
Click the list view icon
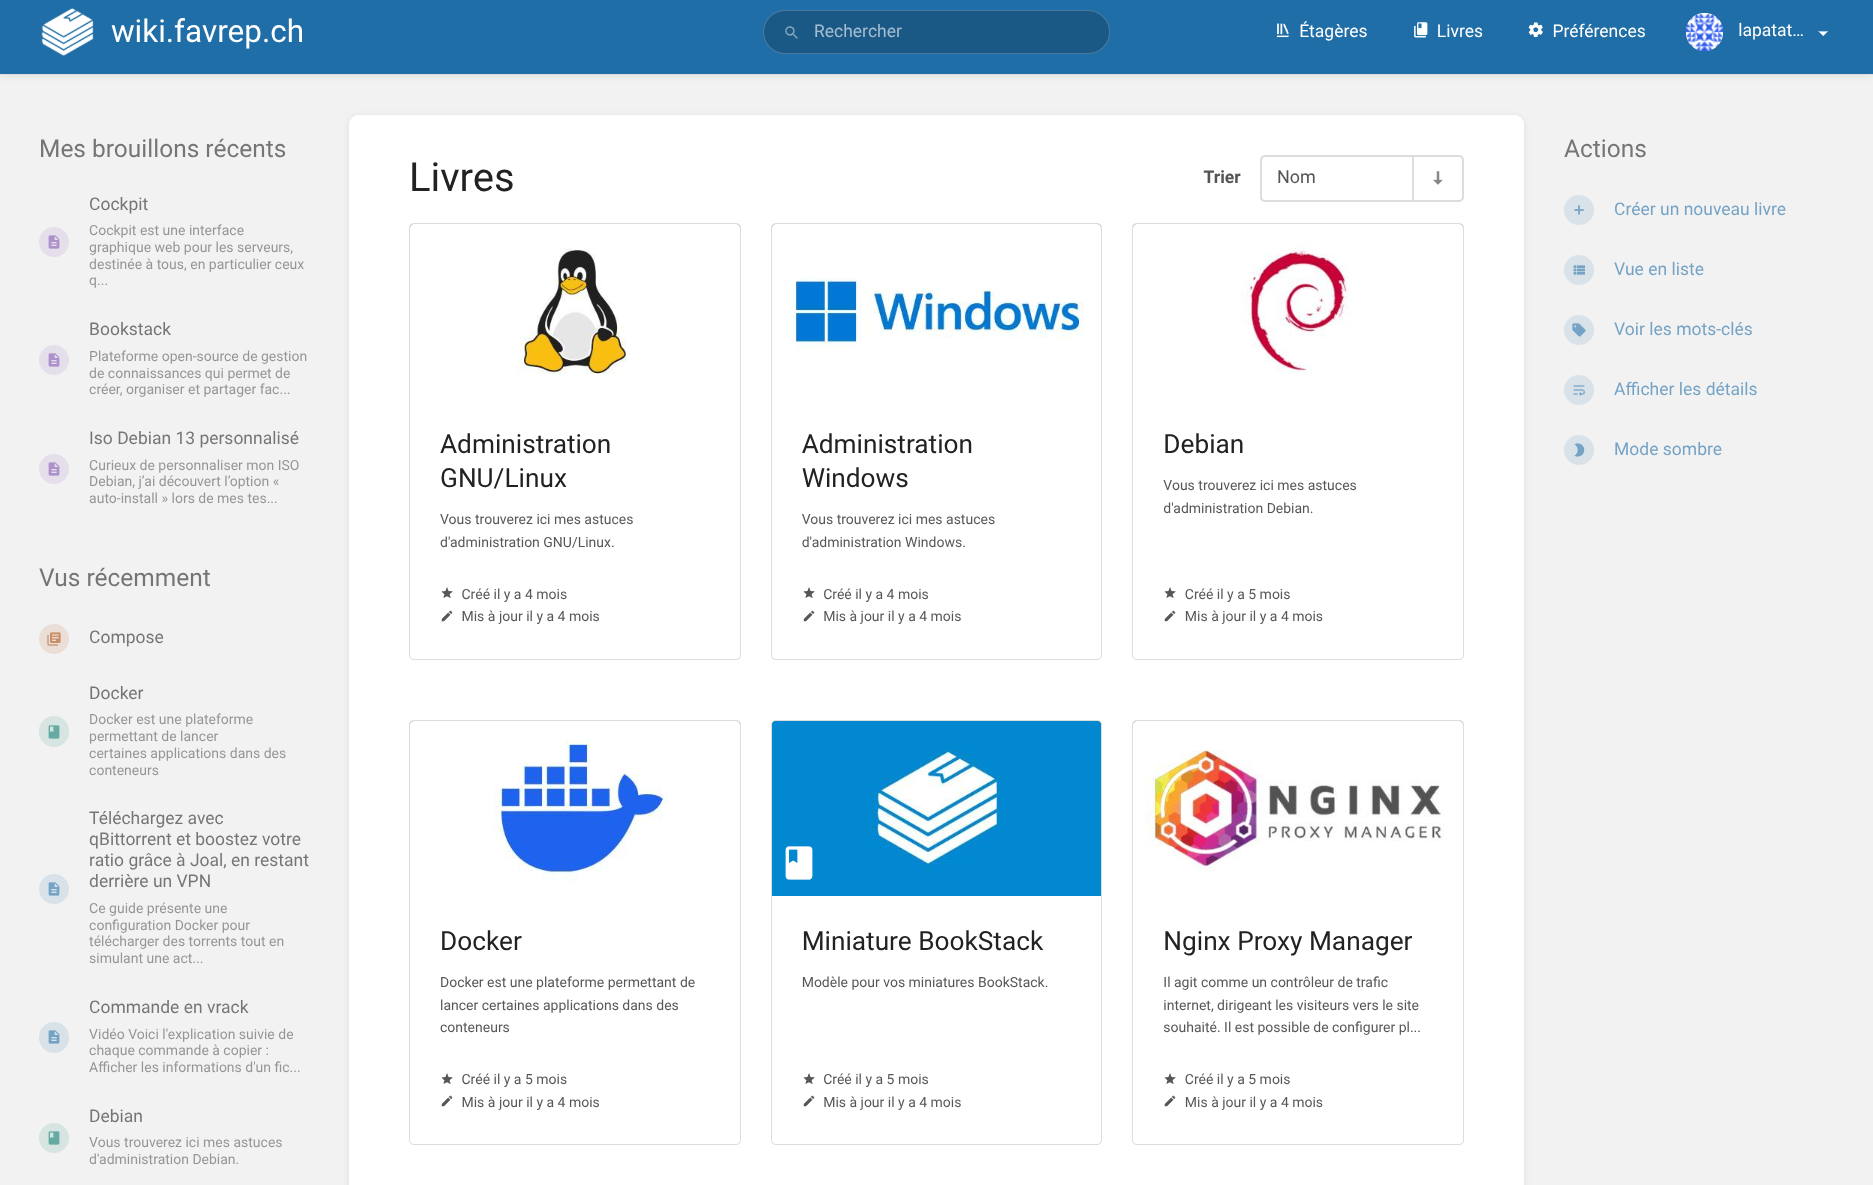(1578, 270)
